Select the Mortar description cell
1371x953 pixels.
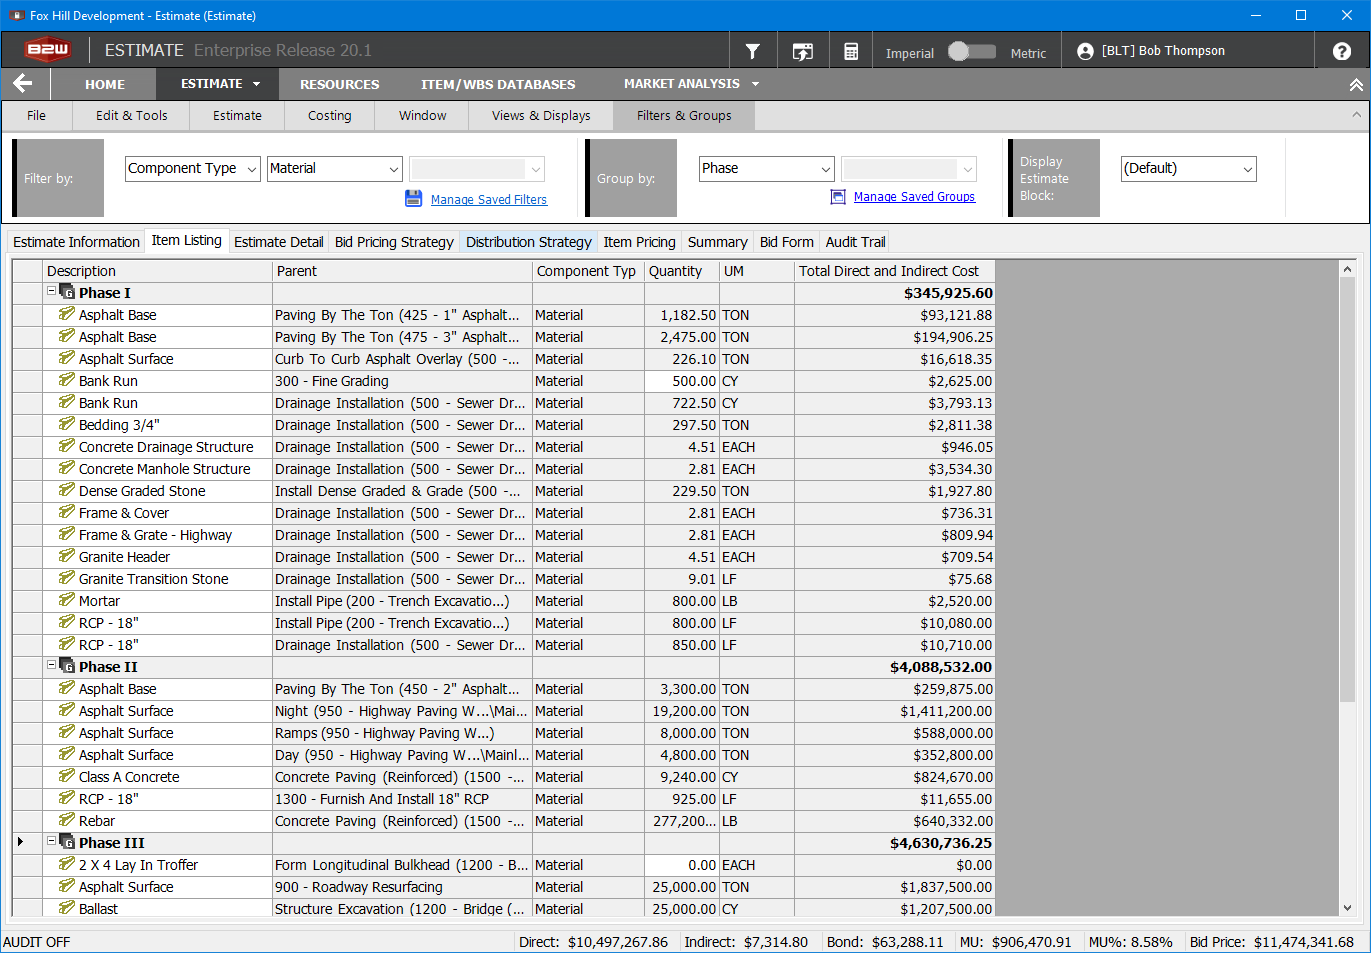158,601
